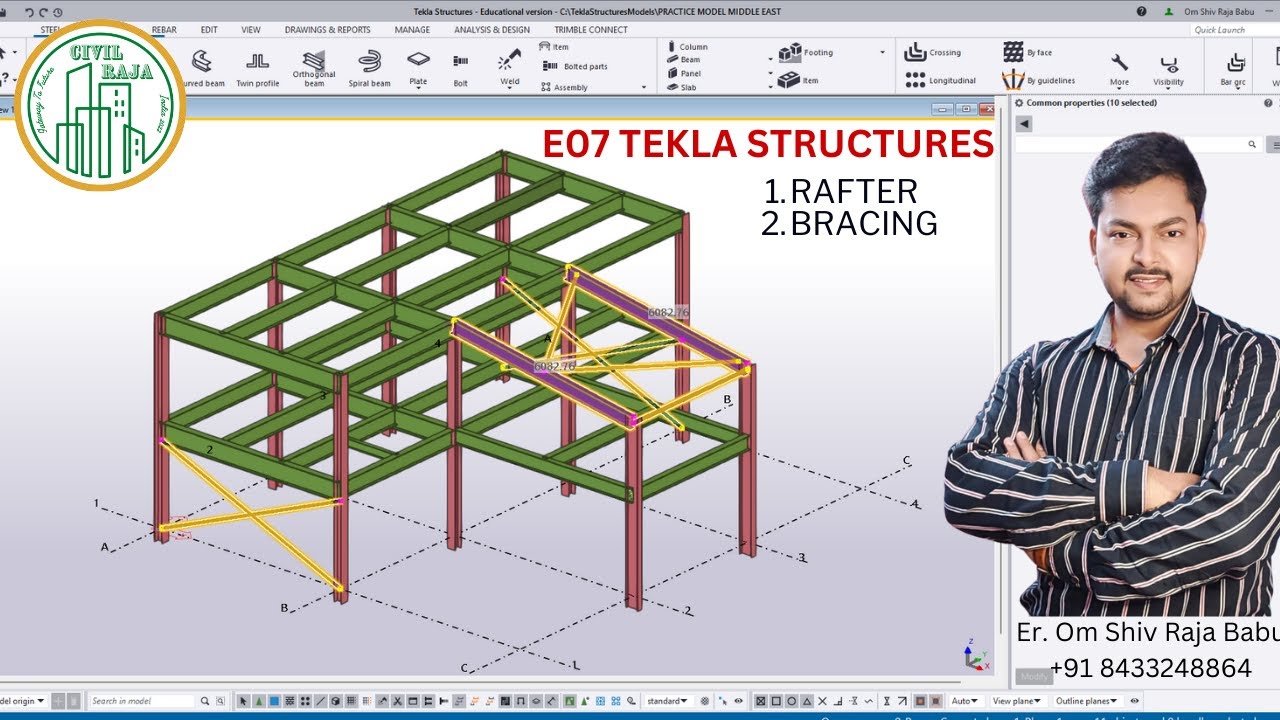The width and height of the screenshot is (1280, 720).
Task: Click the Bar group icon
Action: pos(1234,63)
